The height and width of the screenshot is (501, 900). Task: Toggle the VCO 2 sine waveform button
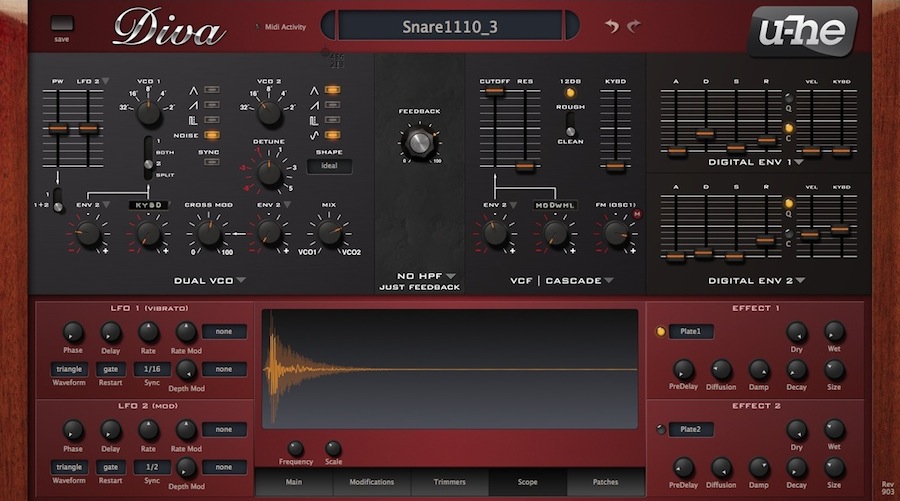coord(332,135)
